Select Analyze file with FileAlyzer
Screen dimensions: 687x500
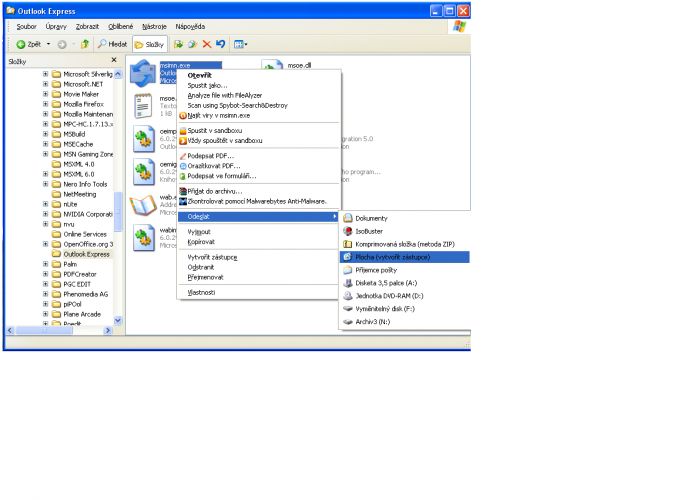click(259, 96)
